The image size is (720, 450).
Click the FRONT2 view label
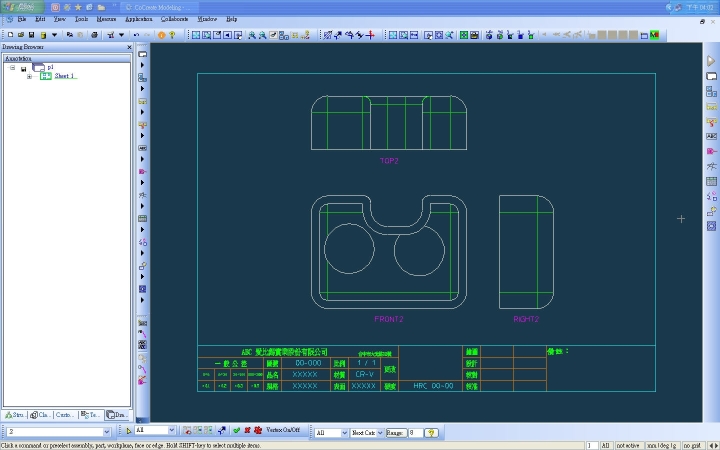point(388,319)
